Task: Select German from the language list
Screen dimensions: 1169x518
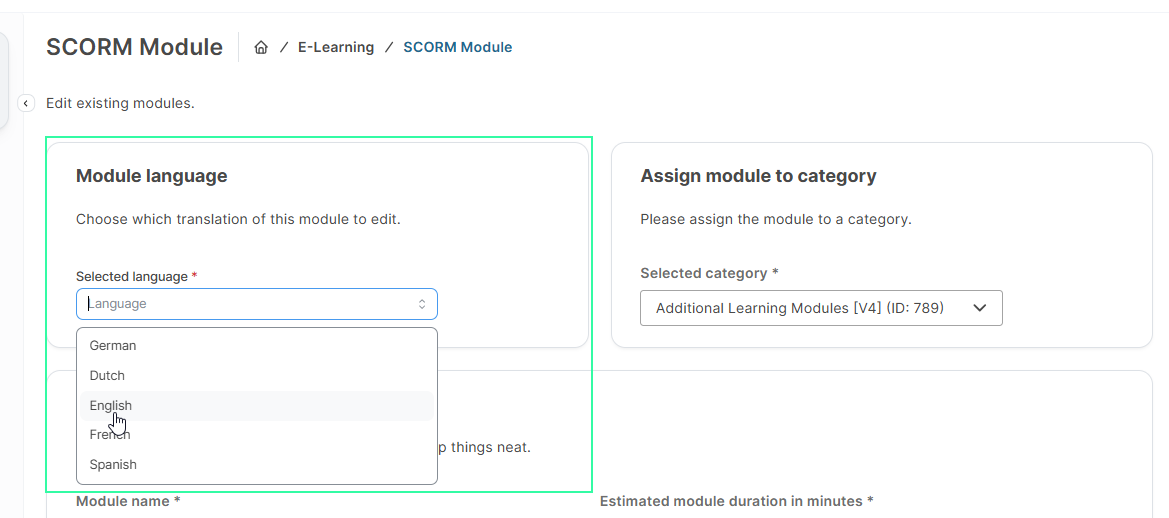Action: click(x=113, y=345)
